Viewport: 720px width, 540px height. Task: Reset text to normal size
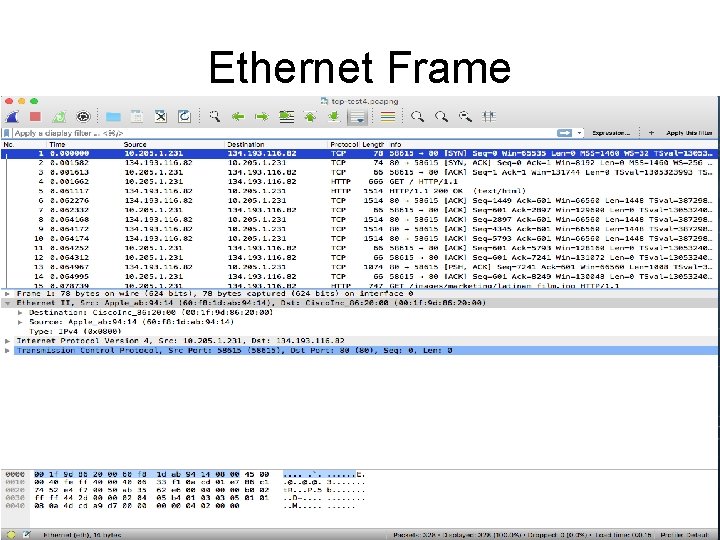465,117
